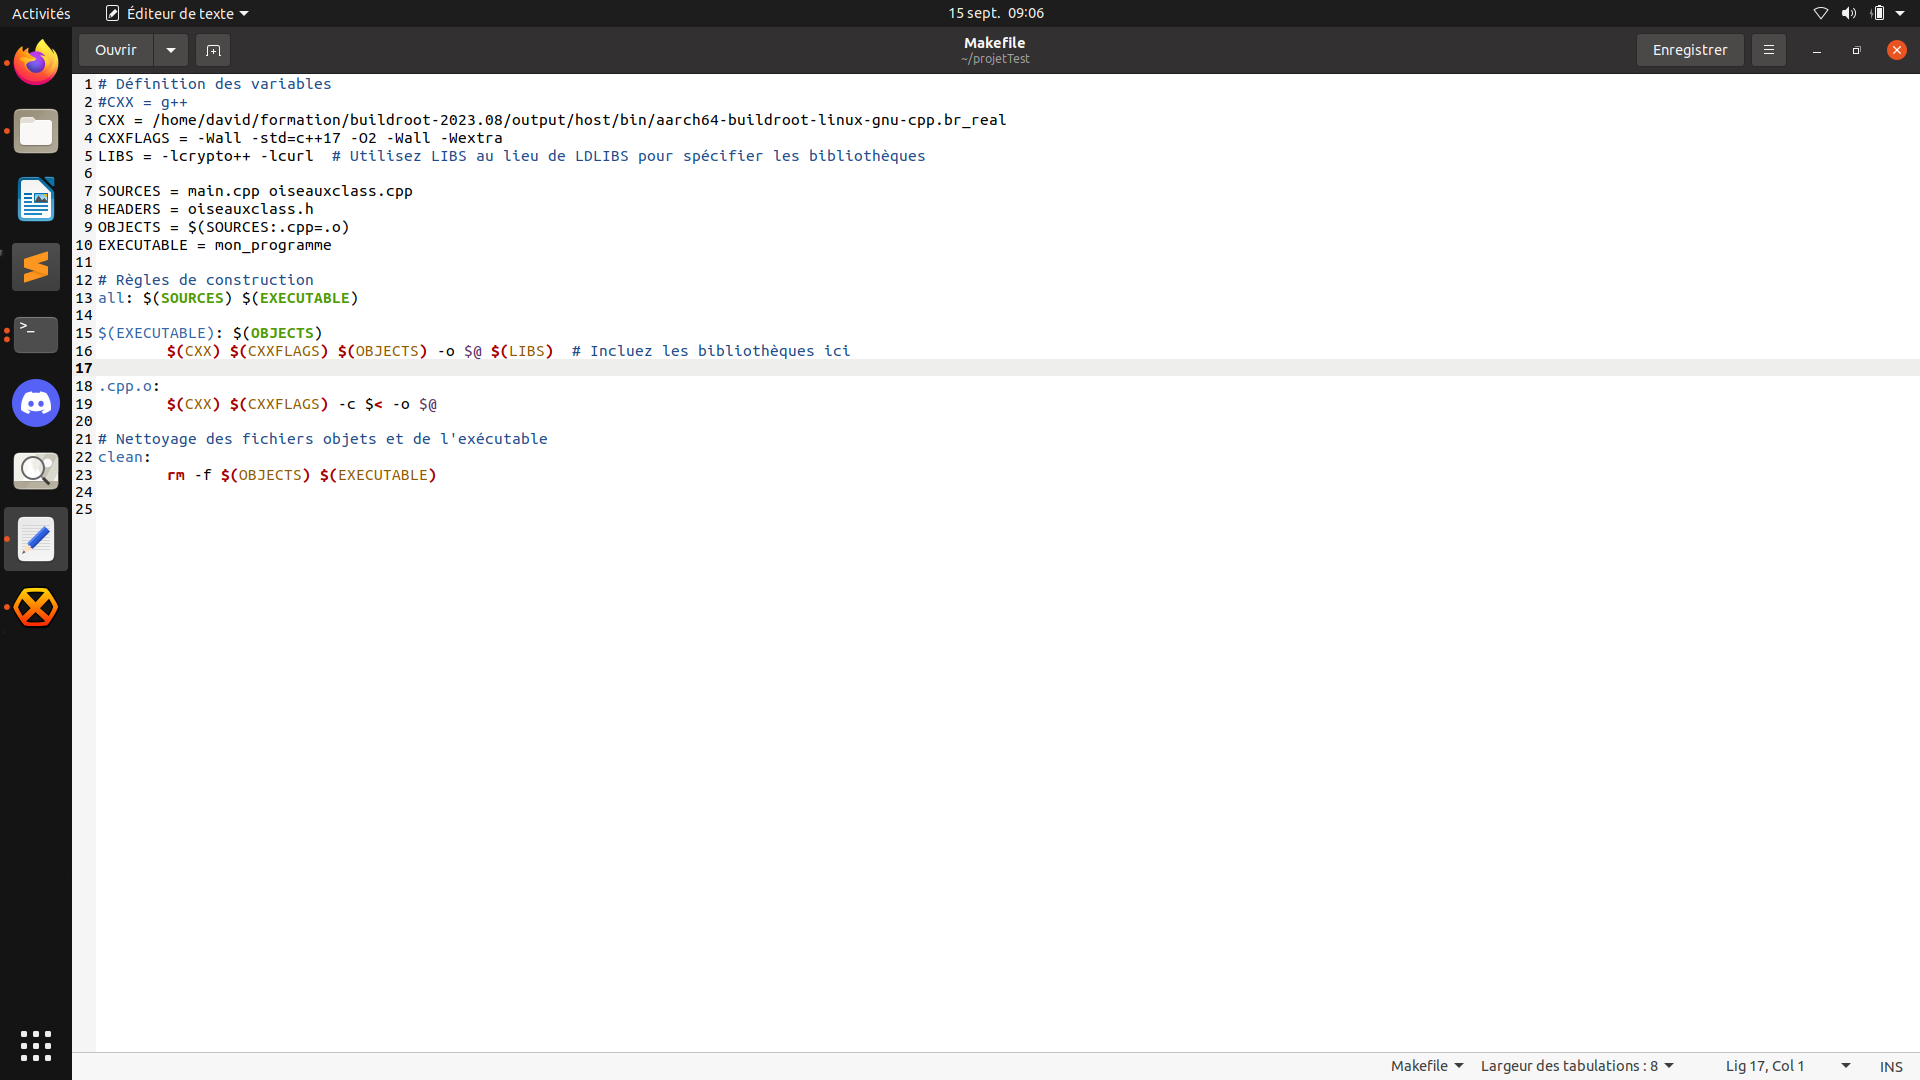Click the buildroot compiler path on line 3
This screenshot has width=1920, height=1080.
pyautogui.click(x=579, y=120)
